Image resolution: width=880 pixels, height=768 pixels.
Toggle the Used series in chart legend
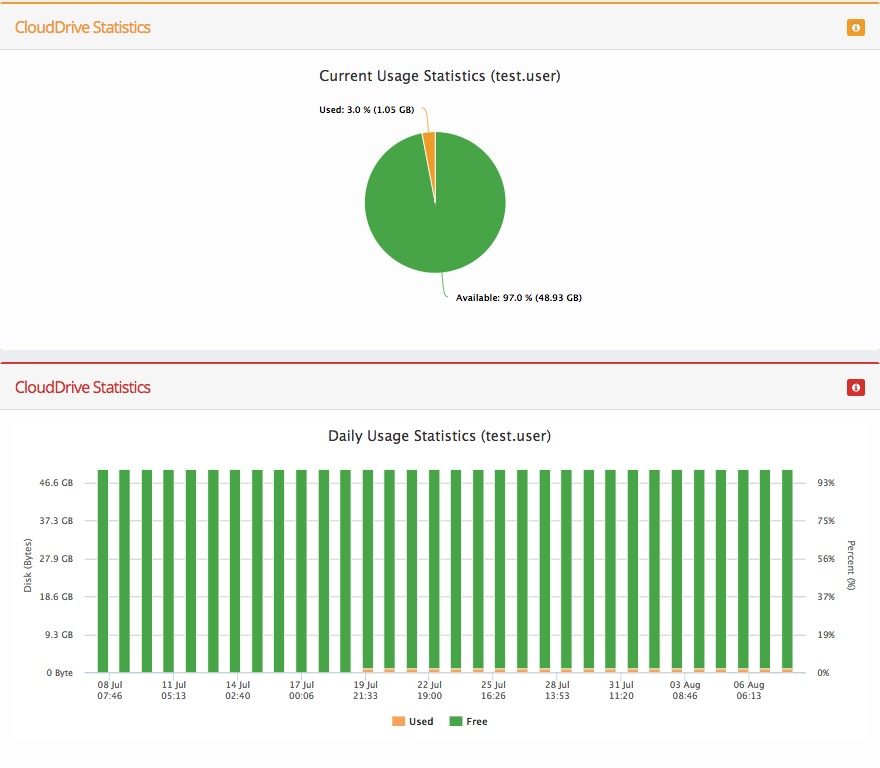[421, 721]
